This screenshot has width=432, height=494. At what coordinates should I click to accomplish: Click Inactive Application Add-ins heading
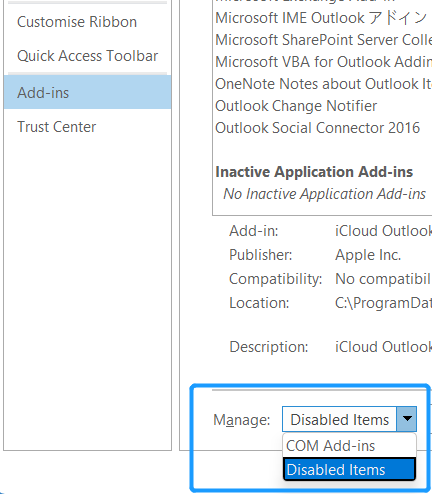[314, 172]
